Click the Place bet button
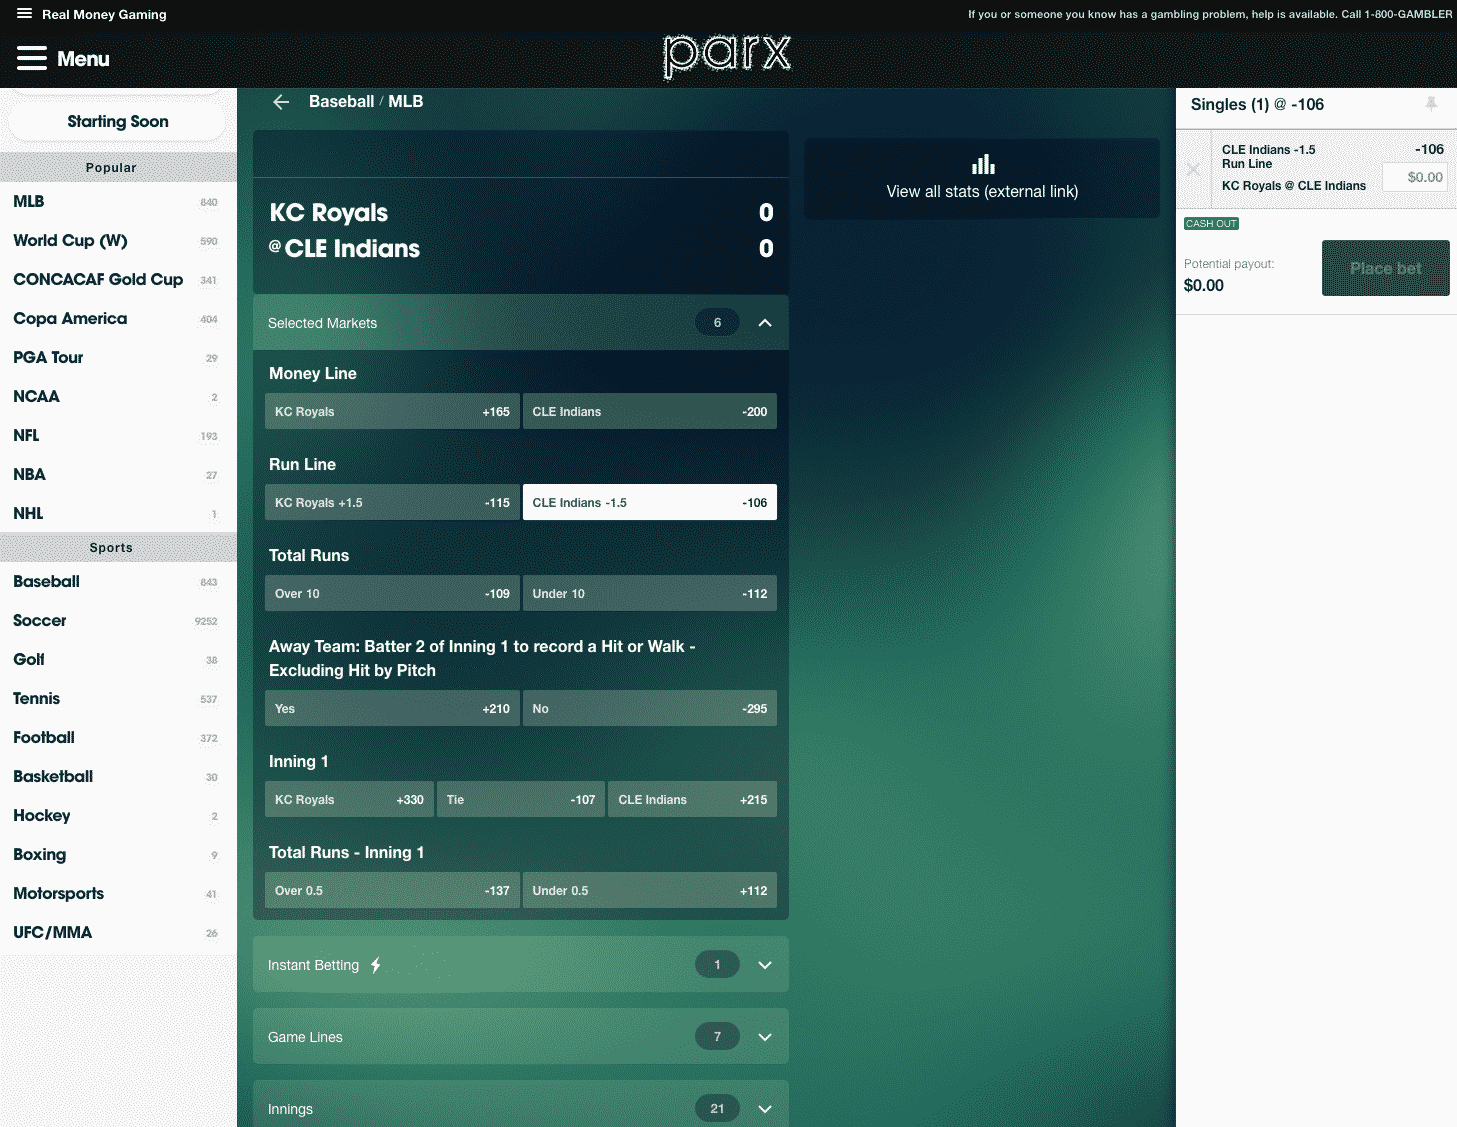The width and height of the screenshot is (1457, 1127). [x=1385, y=268]
